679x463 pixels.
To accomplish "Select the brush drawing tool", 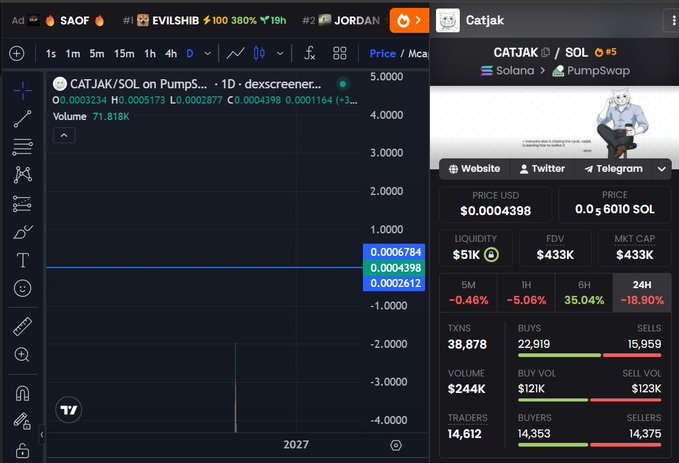I will click(23, 232).
